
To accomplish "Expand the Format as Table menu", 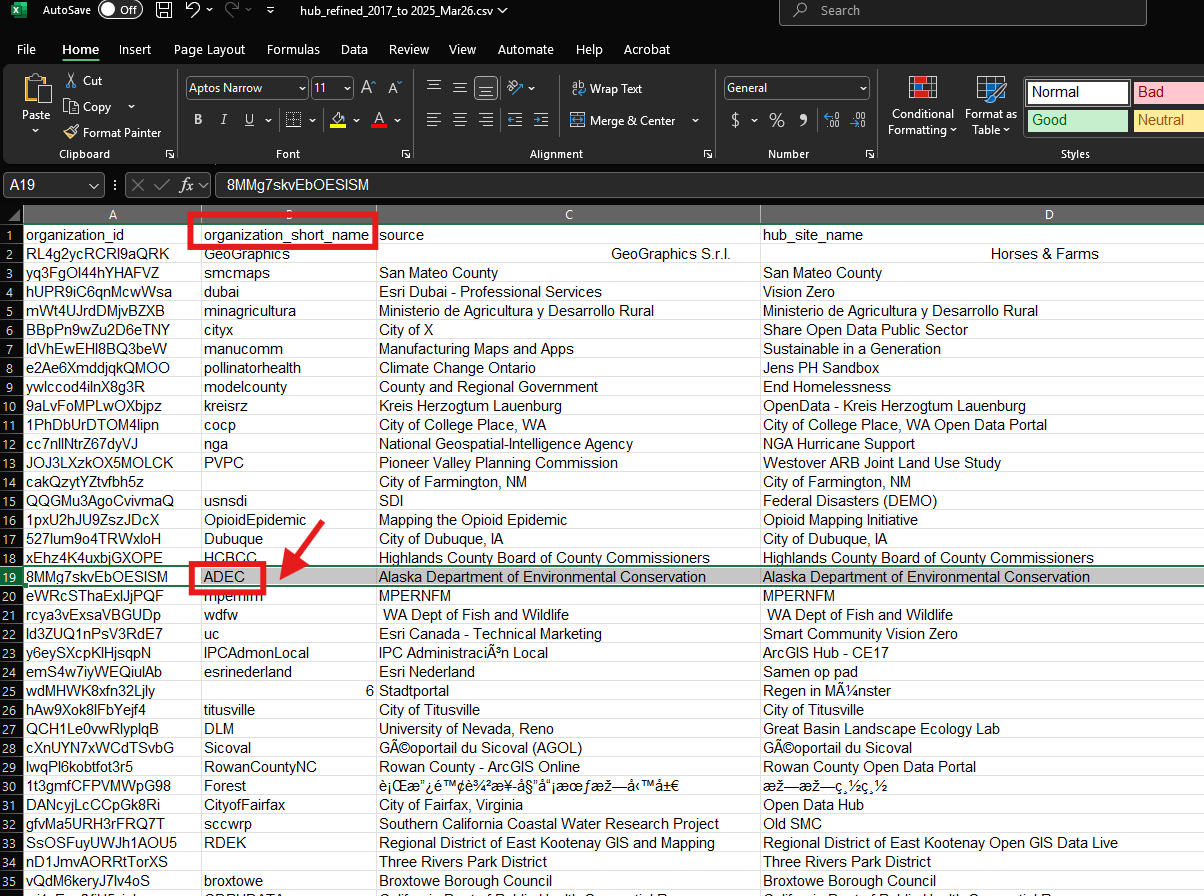I will (990, 105).
